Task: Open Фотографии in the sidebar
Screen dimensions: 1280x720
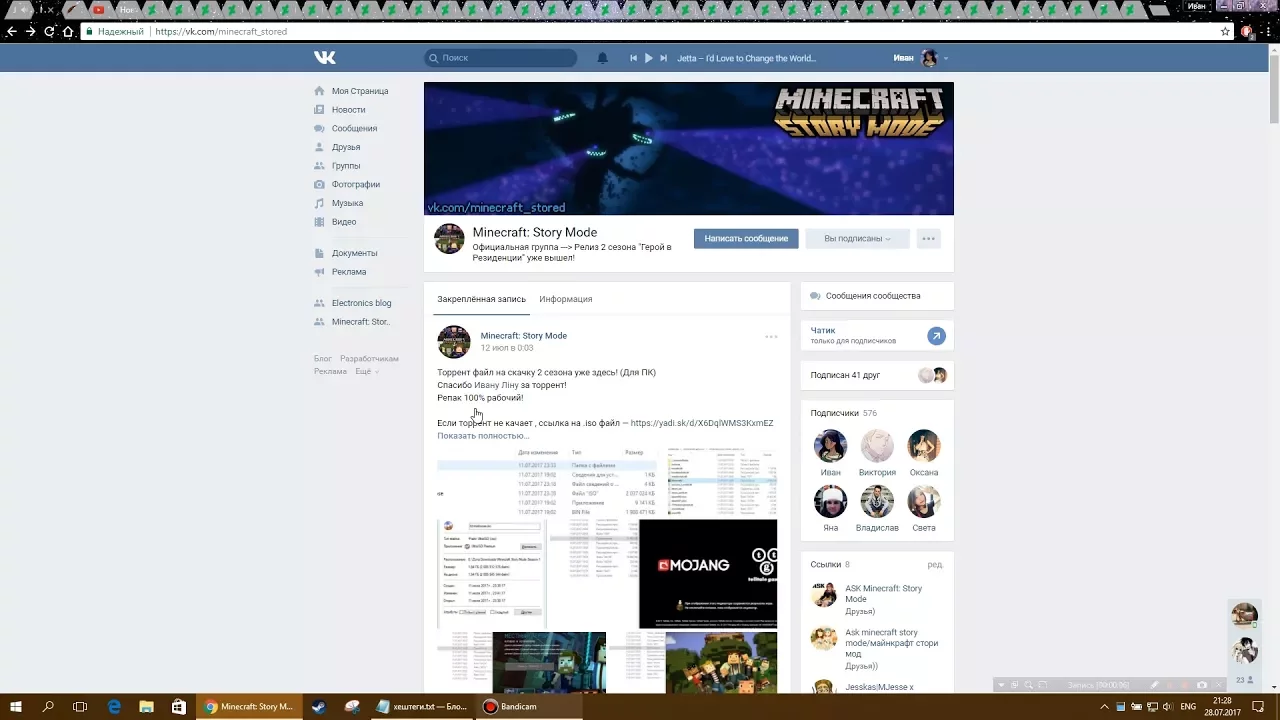Action: coord(356,184)
